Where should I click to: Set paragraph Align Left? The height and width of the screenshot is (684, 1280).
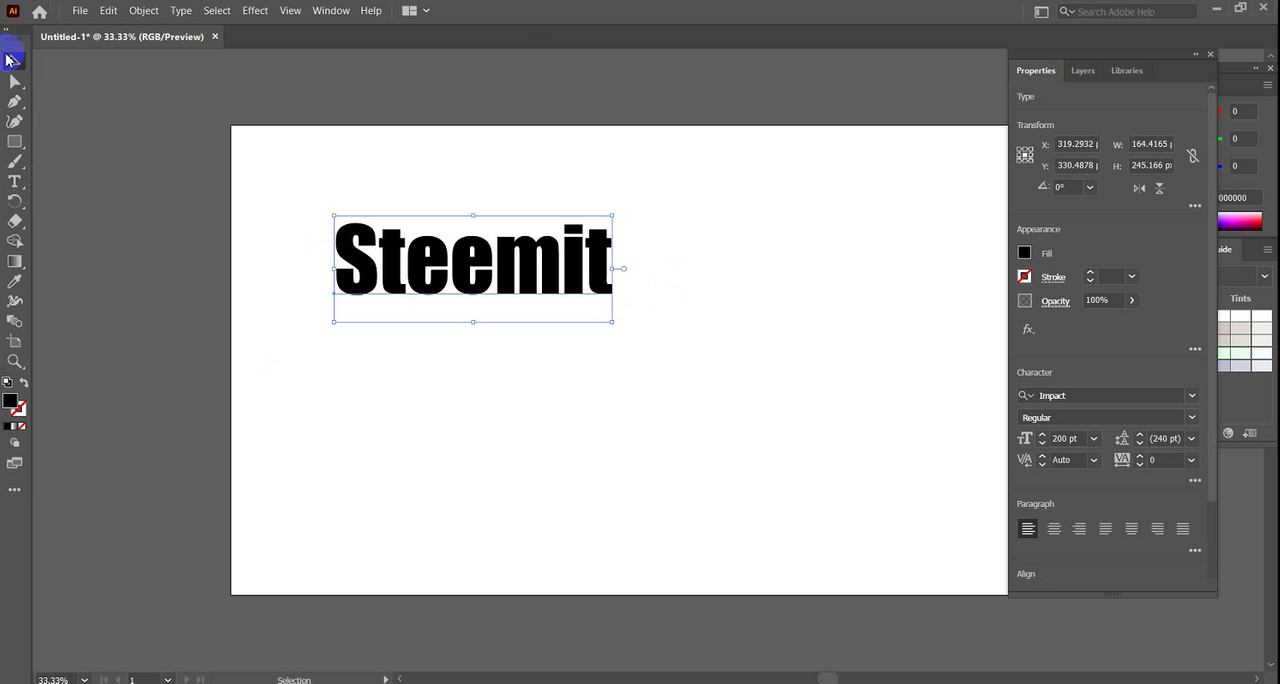(1028, 529)
